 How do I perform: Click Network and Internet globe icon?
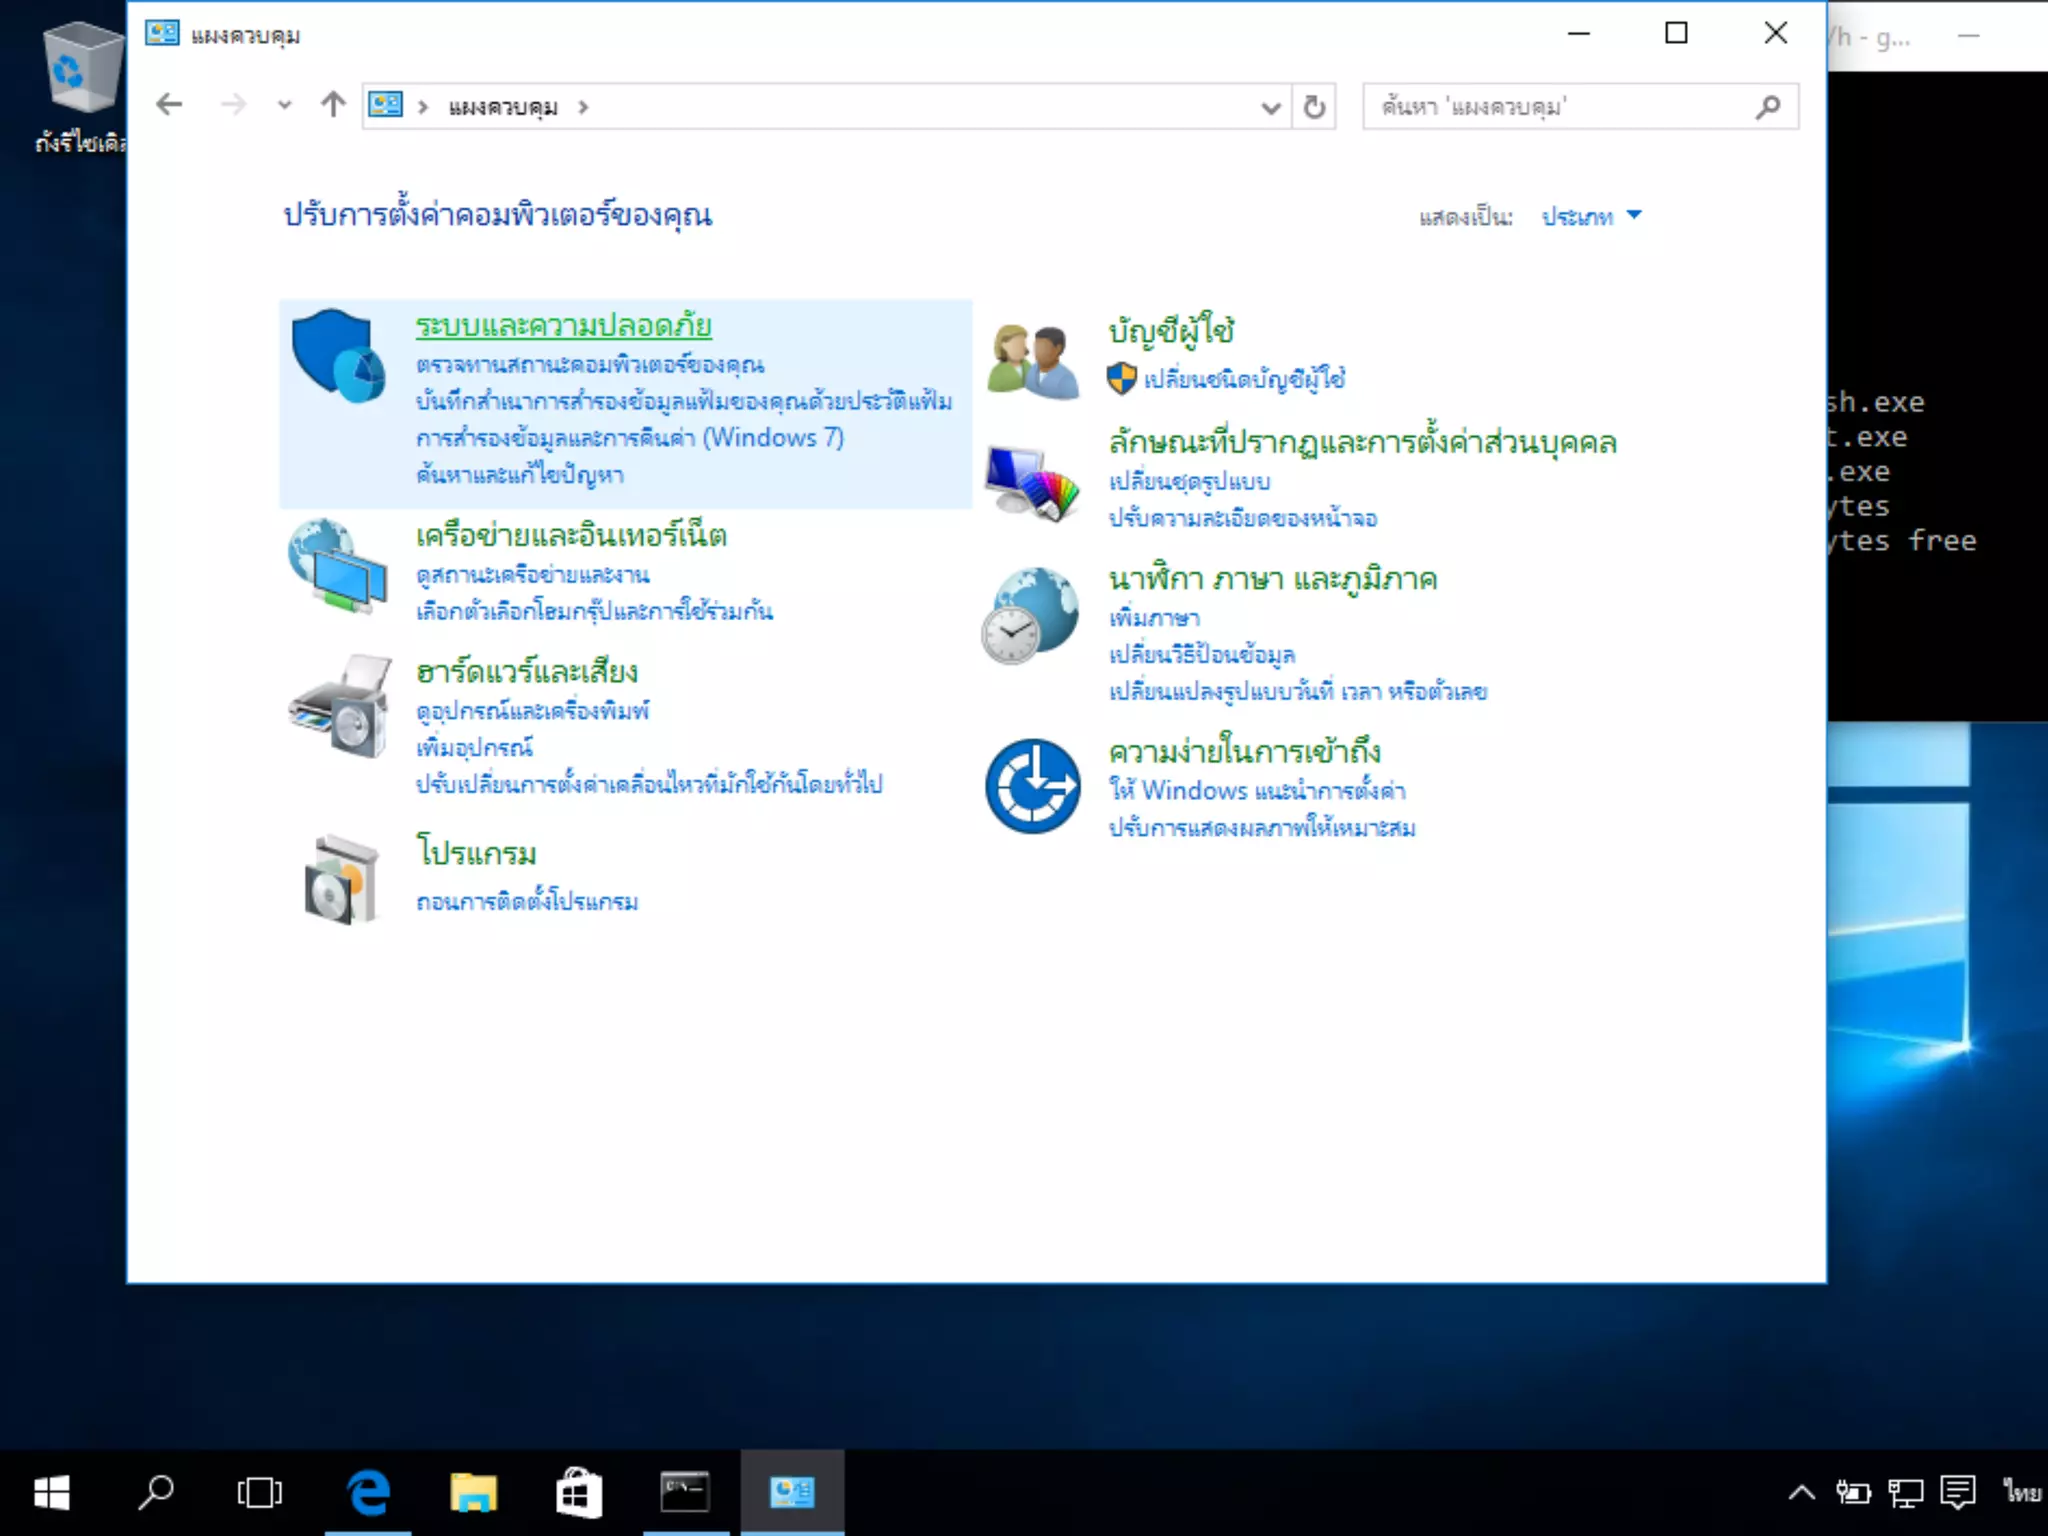(338, 565)
